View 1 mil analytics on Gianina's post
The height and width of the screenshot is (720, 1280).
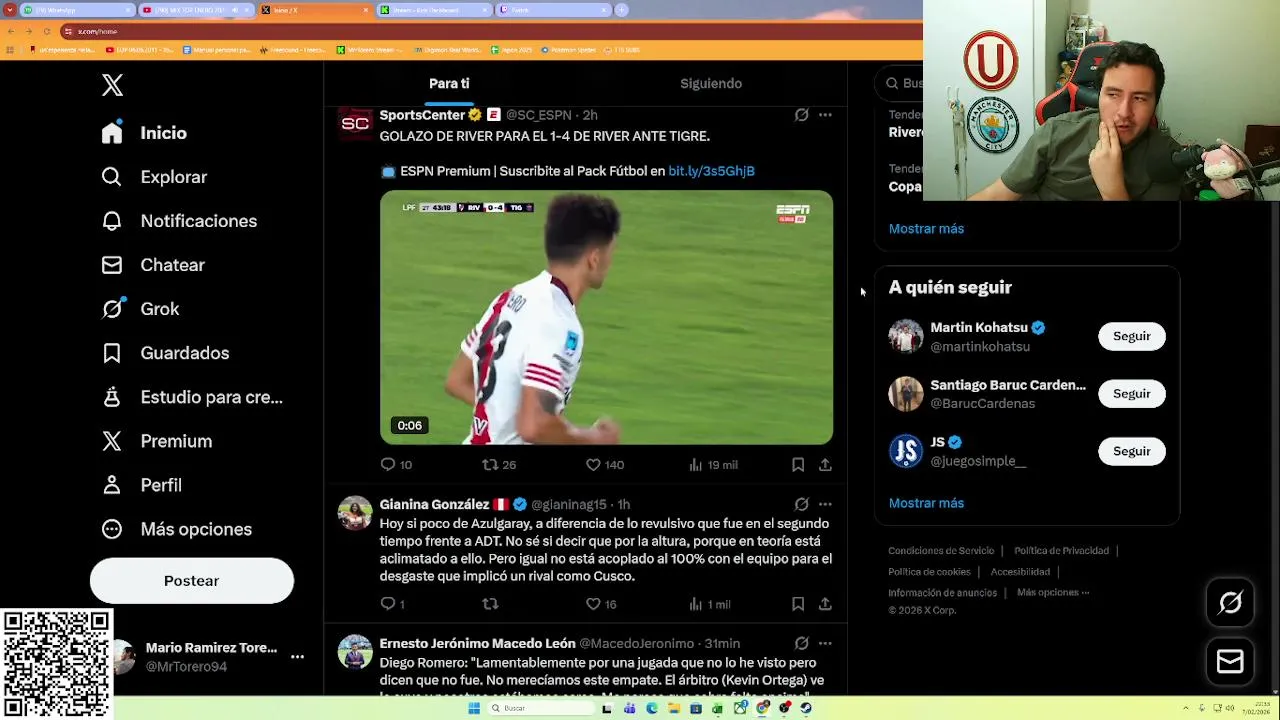[x=710, y=604]
